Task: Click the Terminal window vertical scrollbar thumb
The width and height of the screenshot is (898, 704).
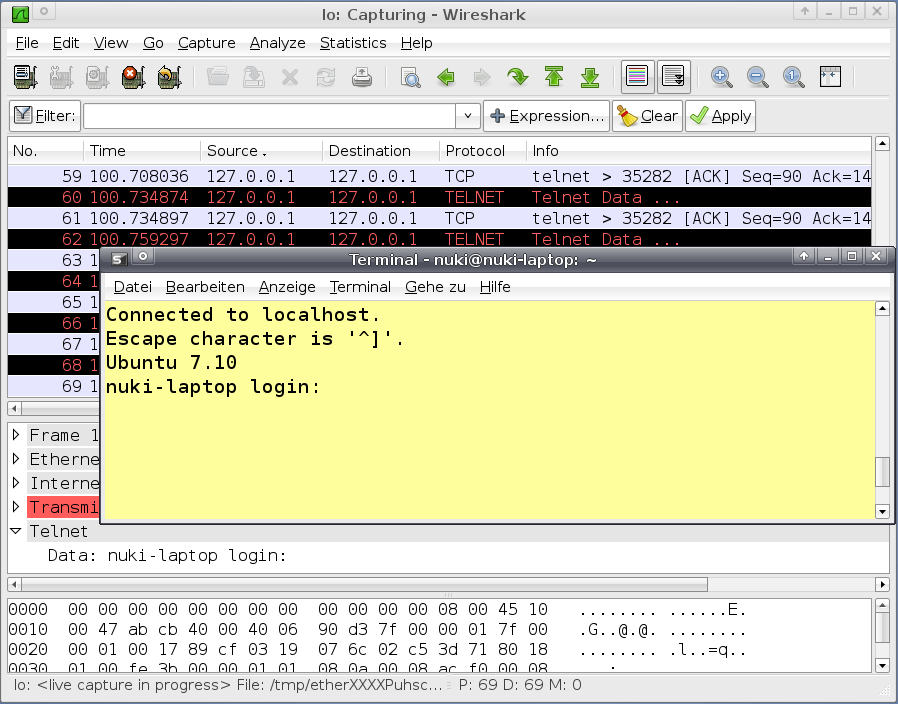Action: click(x=883, y=473)
